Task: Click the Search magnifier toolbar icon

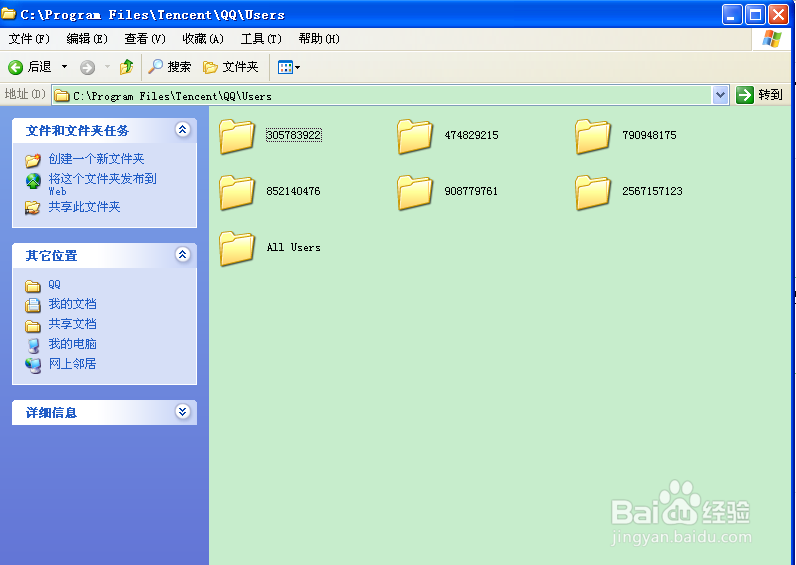Action: [155, 67]
